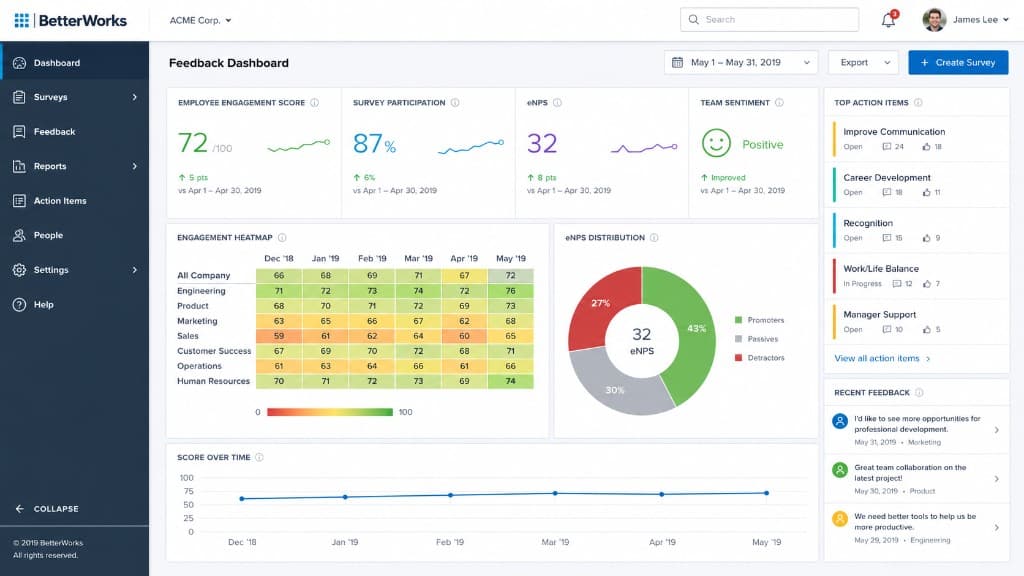Viewport: 1024px width, 576px height.
Task: Show info for Survey Participation
Action: tap(455, 103)
